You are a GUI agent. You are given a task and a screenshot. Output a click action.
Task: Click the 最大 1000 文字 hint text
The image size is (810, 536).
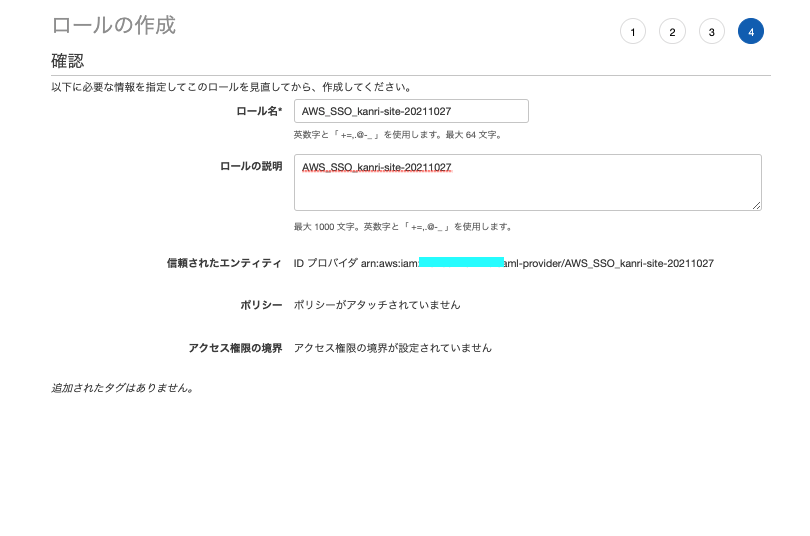pos(403,227)
